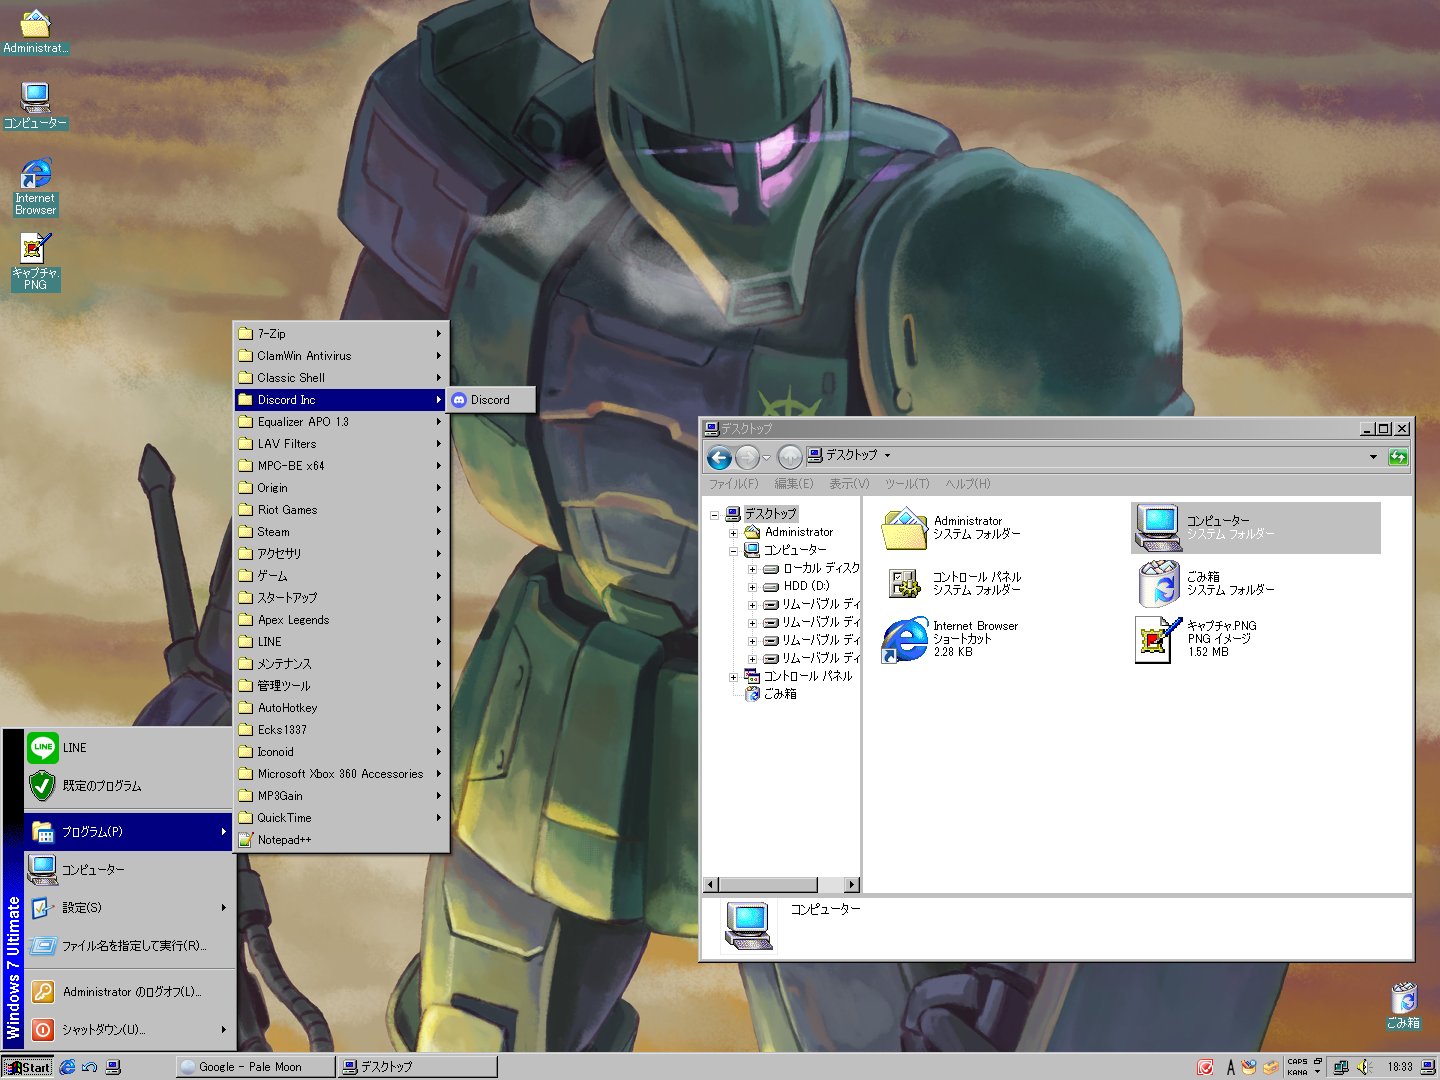1440x1080 pixels.
Task: Expand the ローカル ディスク tree node
Action: click(752, 569)
